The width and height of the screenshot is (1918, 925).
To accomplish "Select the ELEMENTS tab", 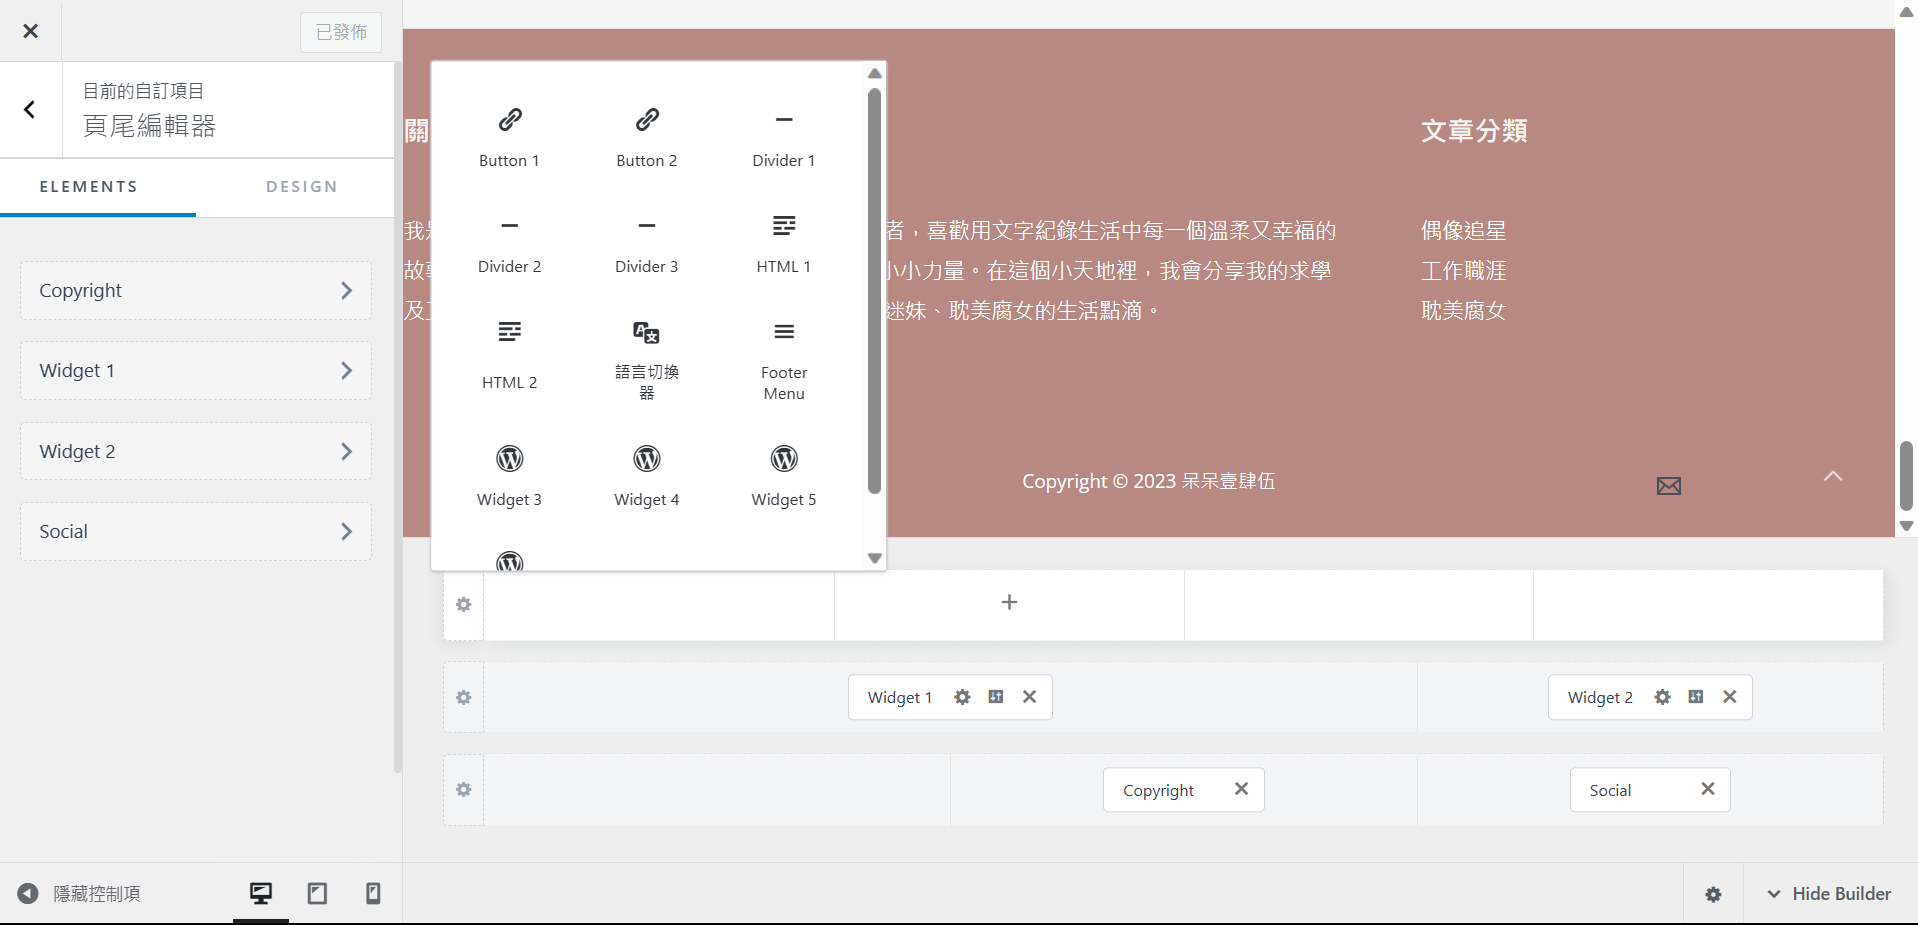I will [89, 187].
